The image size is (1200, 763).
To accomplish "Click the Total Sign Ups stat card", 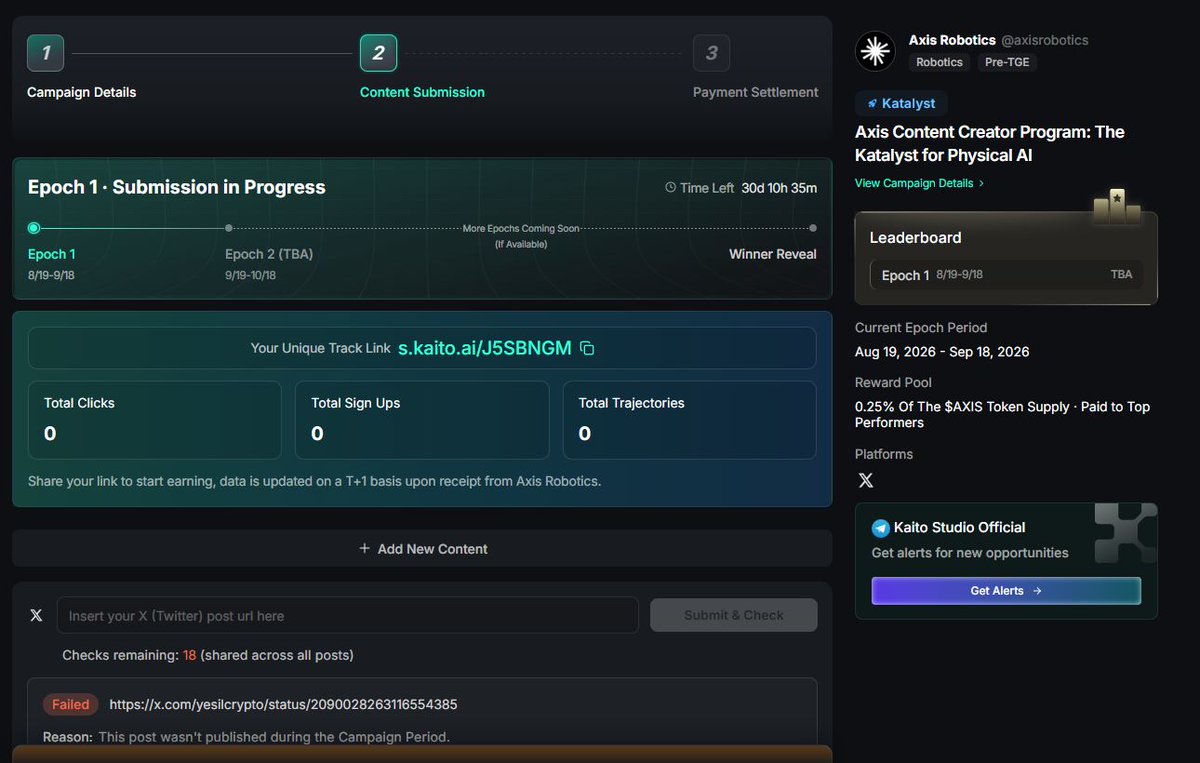I will [422, 420].
